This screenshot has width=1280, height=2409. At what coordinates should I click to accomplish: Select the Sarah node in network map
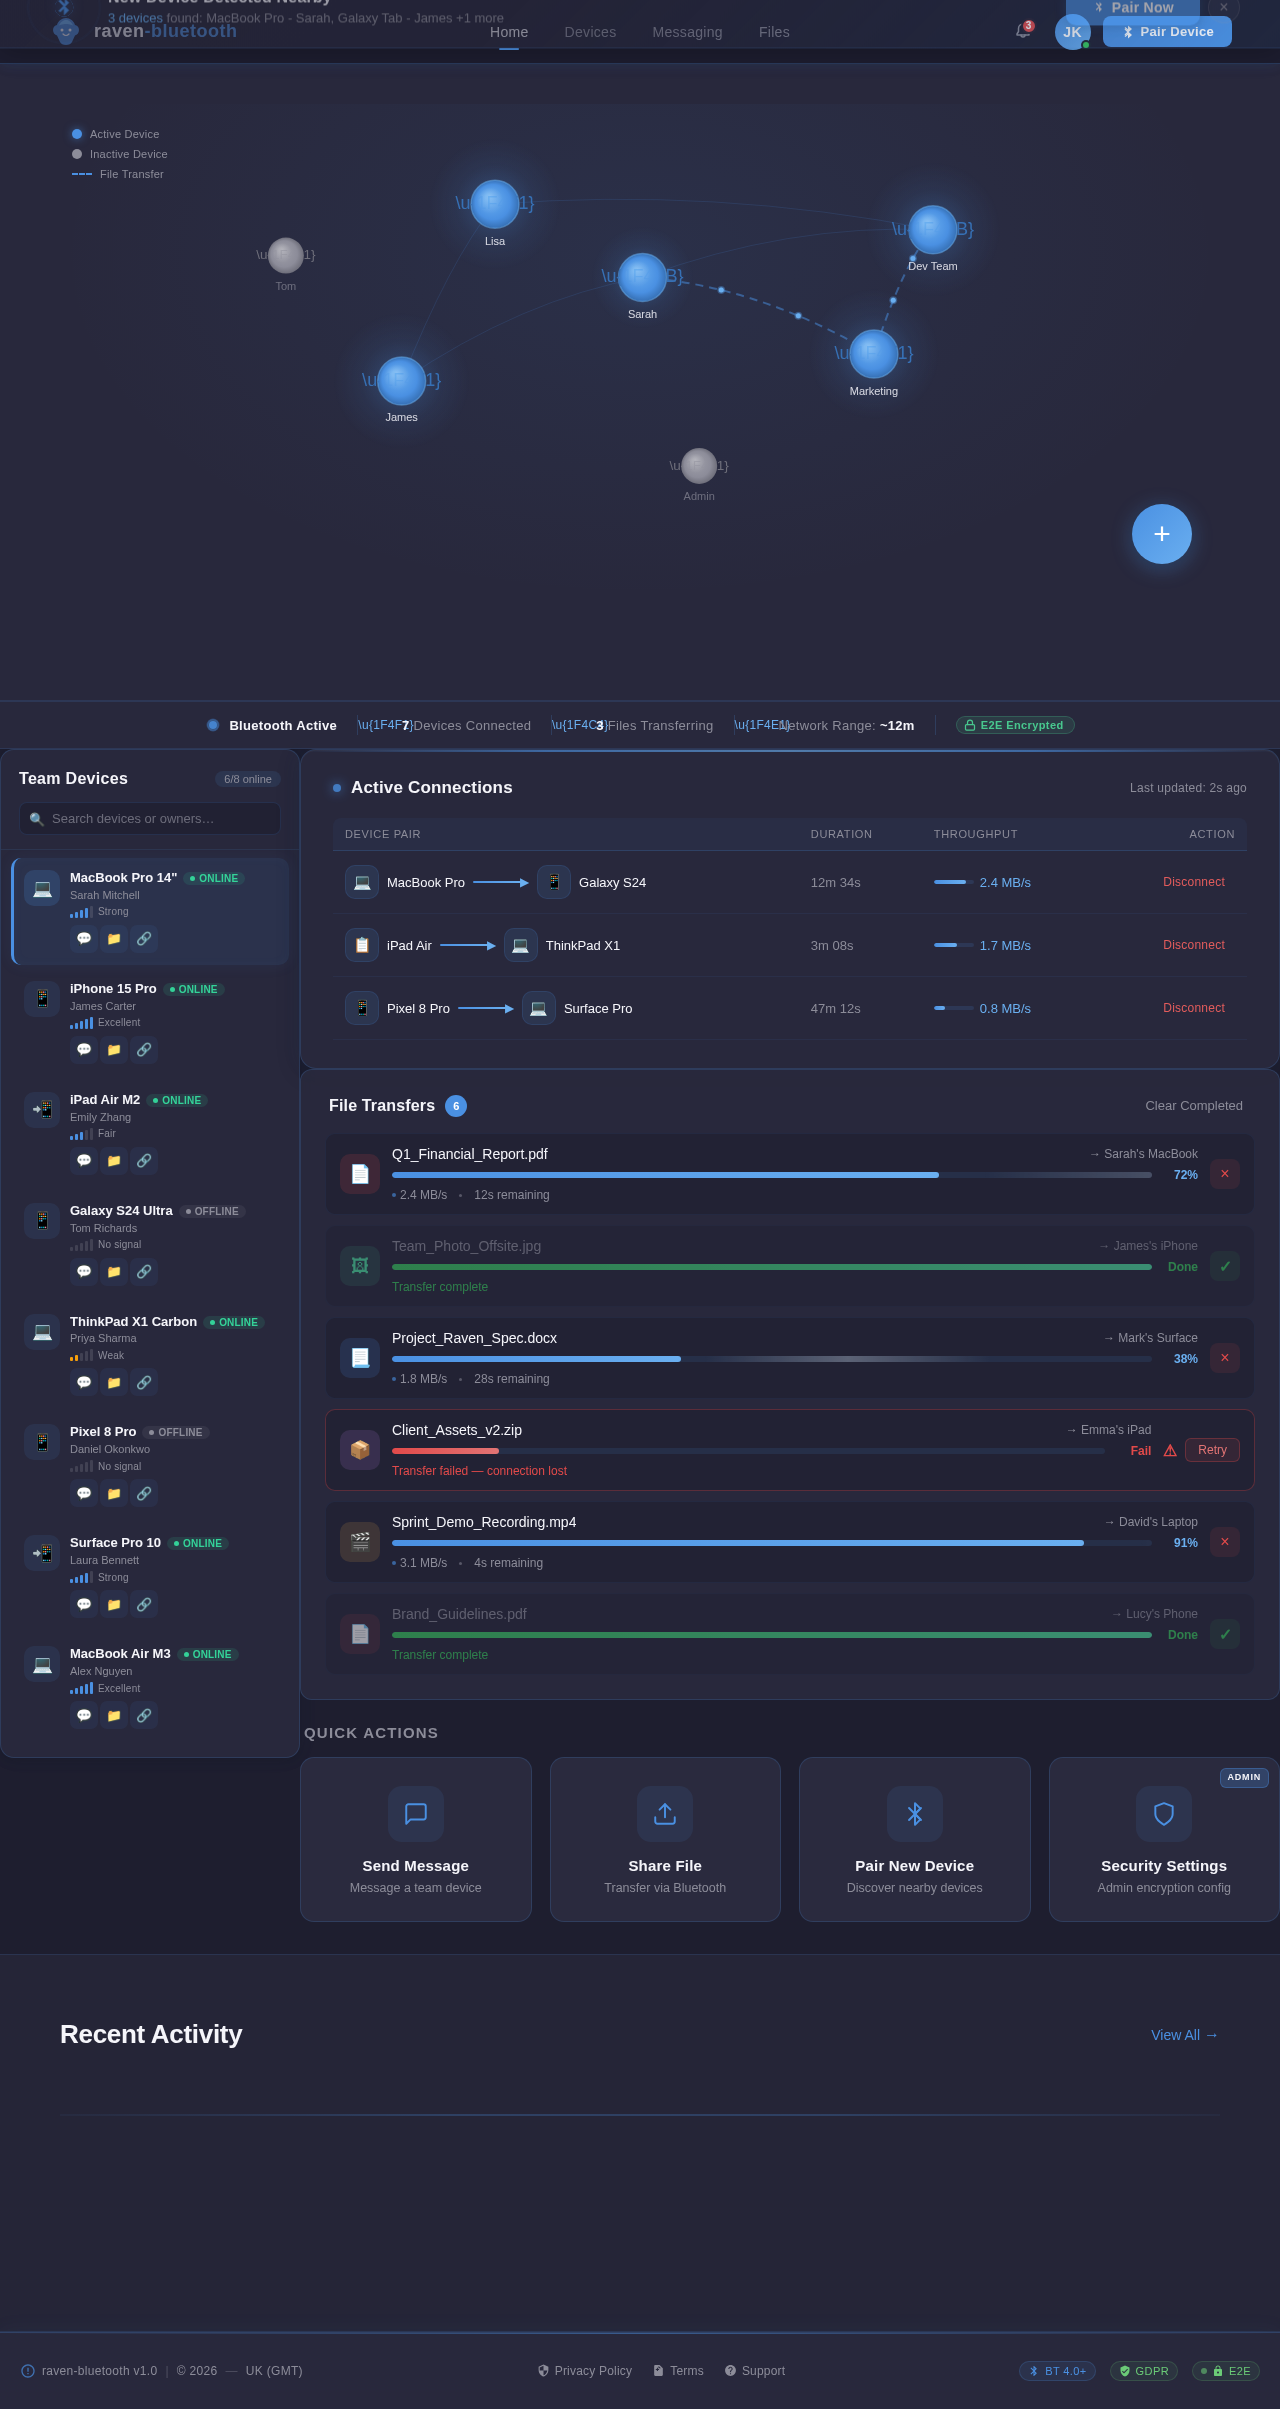[x=642, y=278]
